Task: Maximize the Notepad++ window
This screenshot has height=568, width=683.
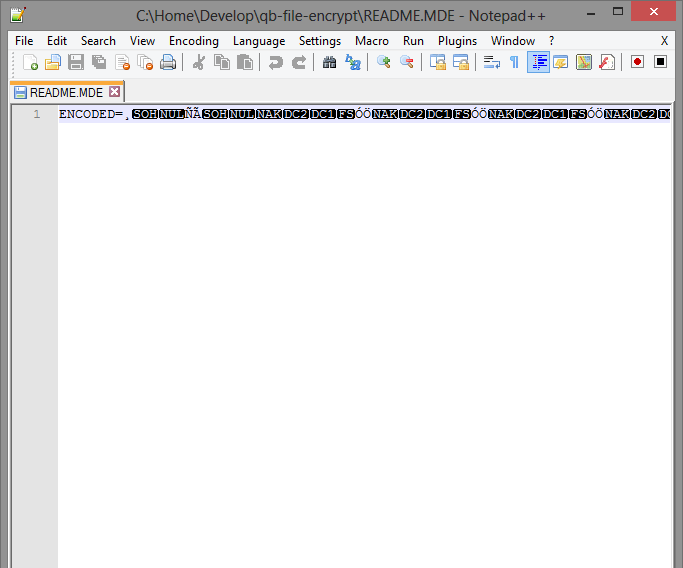Action: tap(618, 12)
